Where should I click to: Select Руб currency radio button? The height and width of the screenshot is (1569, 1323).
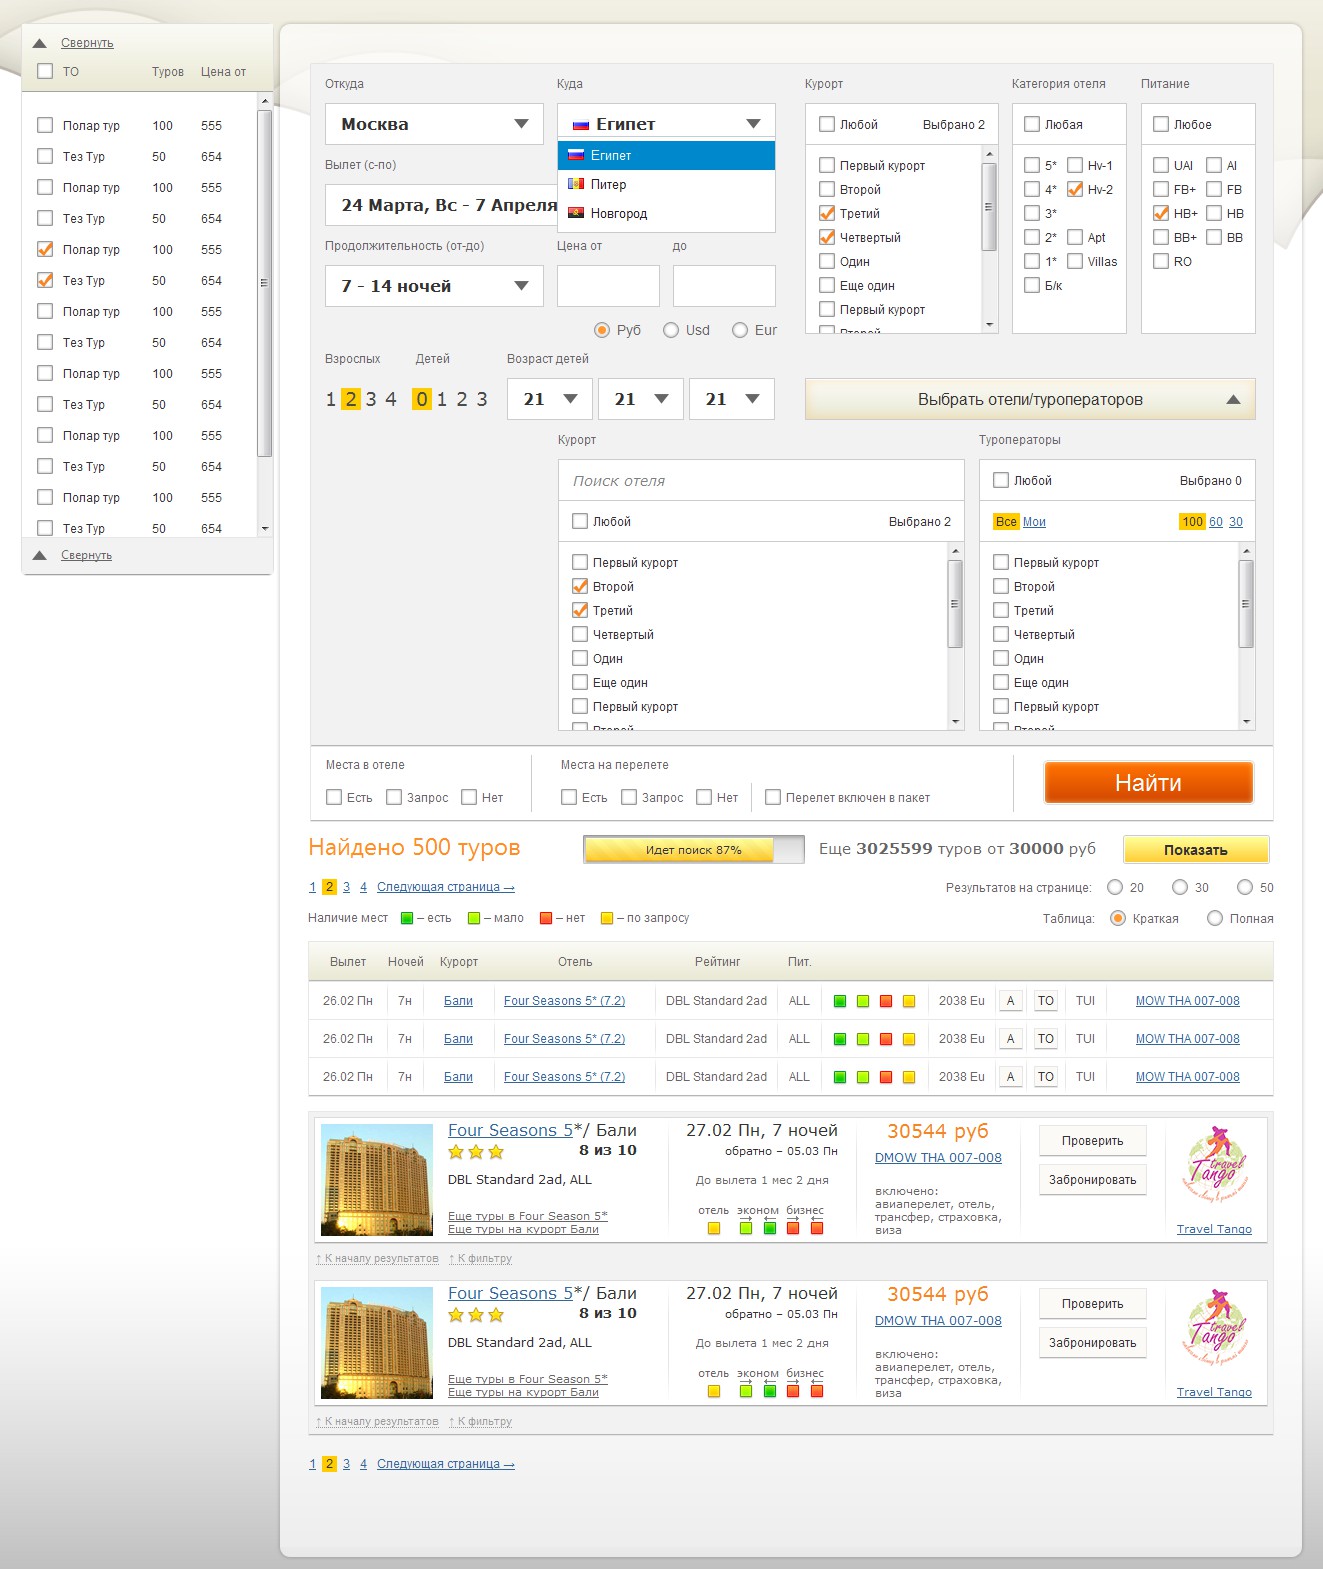point(602,330)
